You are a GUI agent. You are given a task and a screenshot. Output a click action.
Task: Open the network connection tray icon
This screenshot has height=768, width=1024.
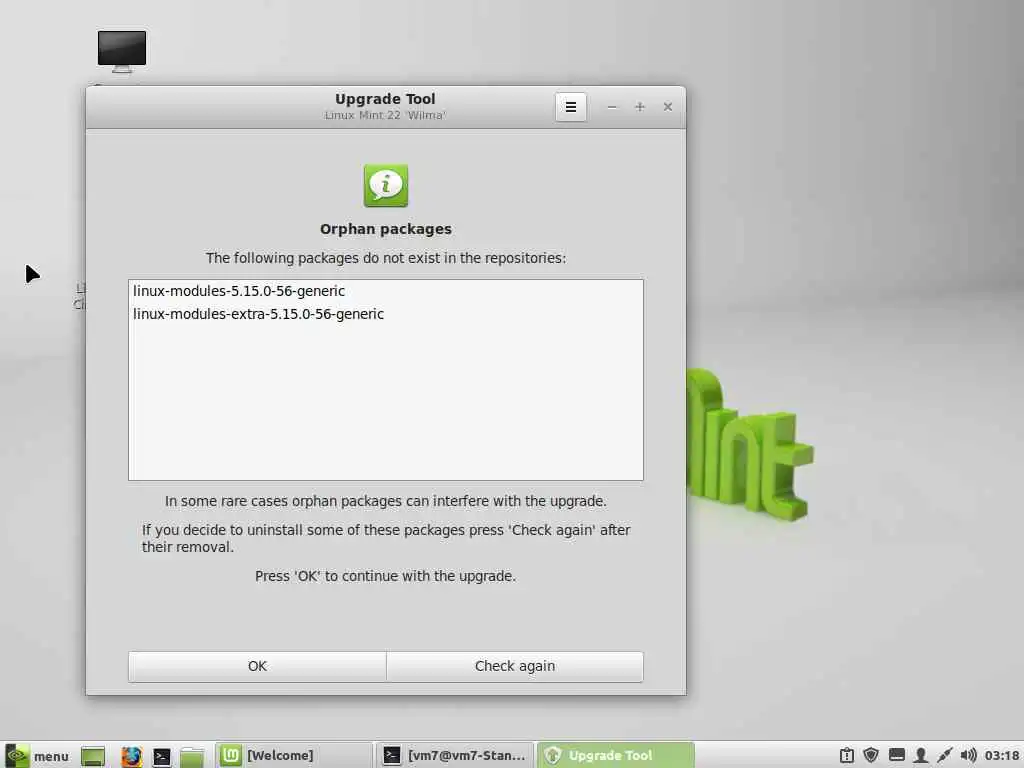(944, 756)
